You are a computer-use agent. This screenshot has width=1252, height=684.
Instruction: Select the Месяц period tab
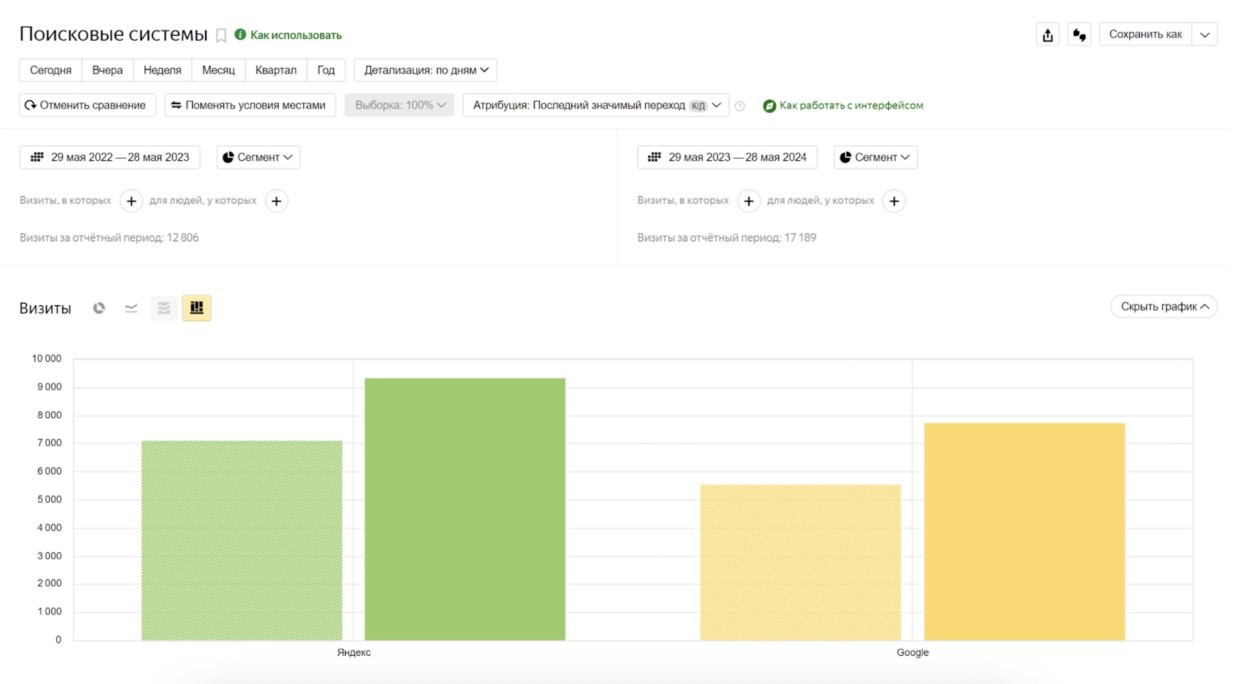click(x=218, y=70)
